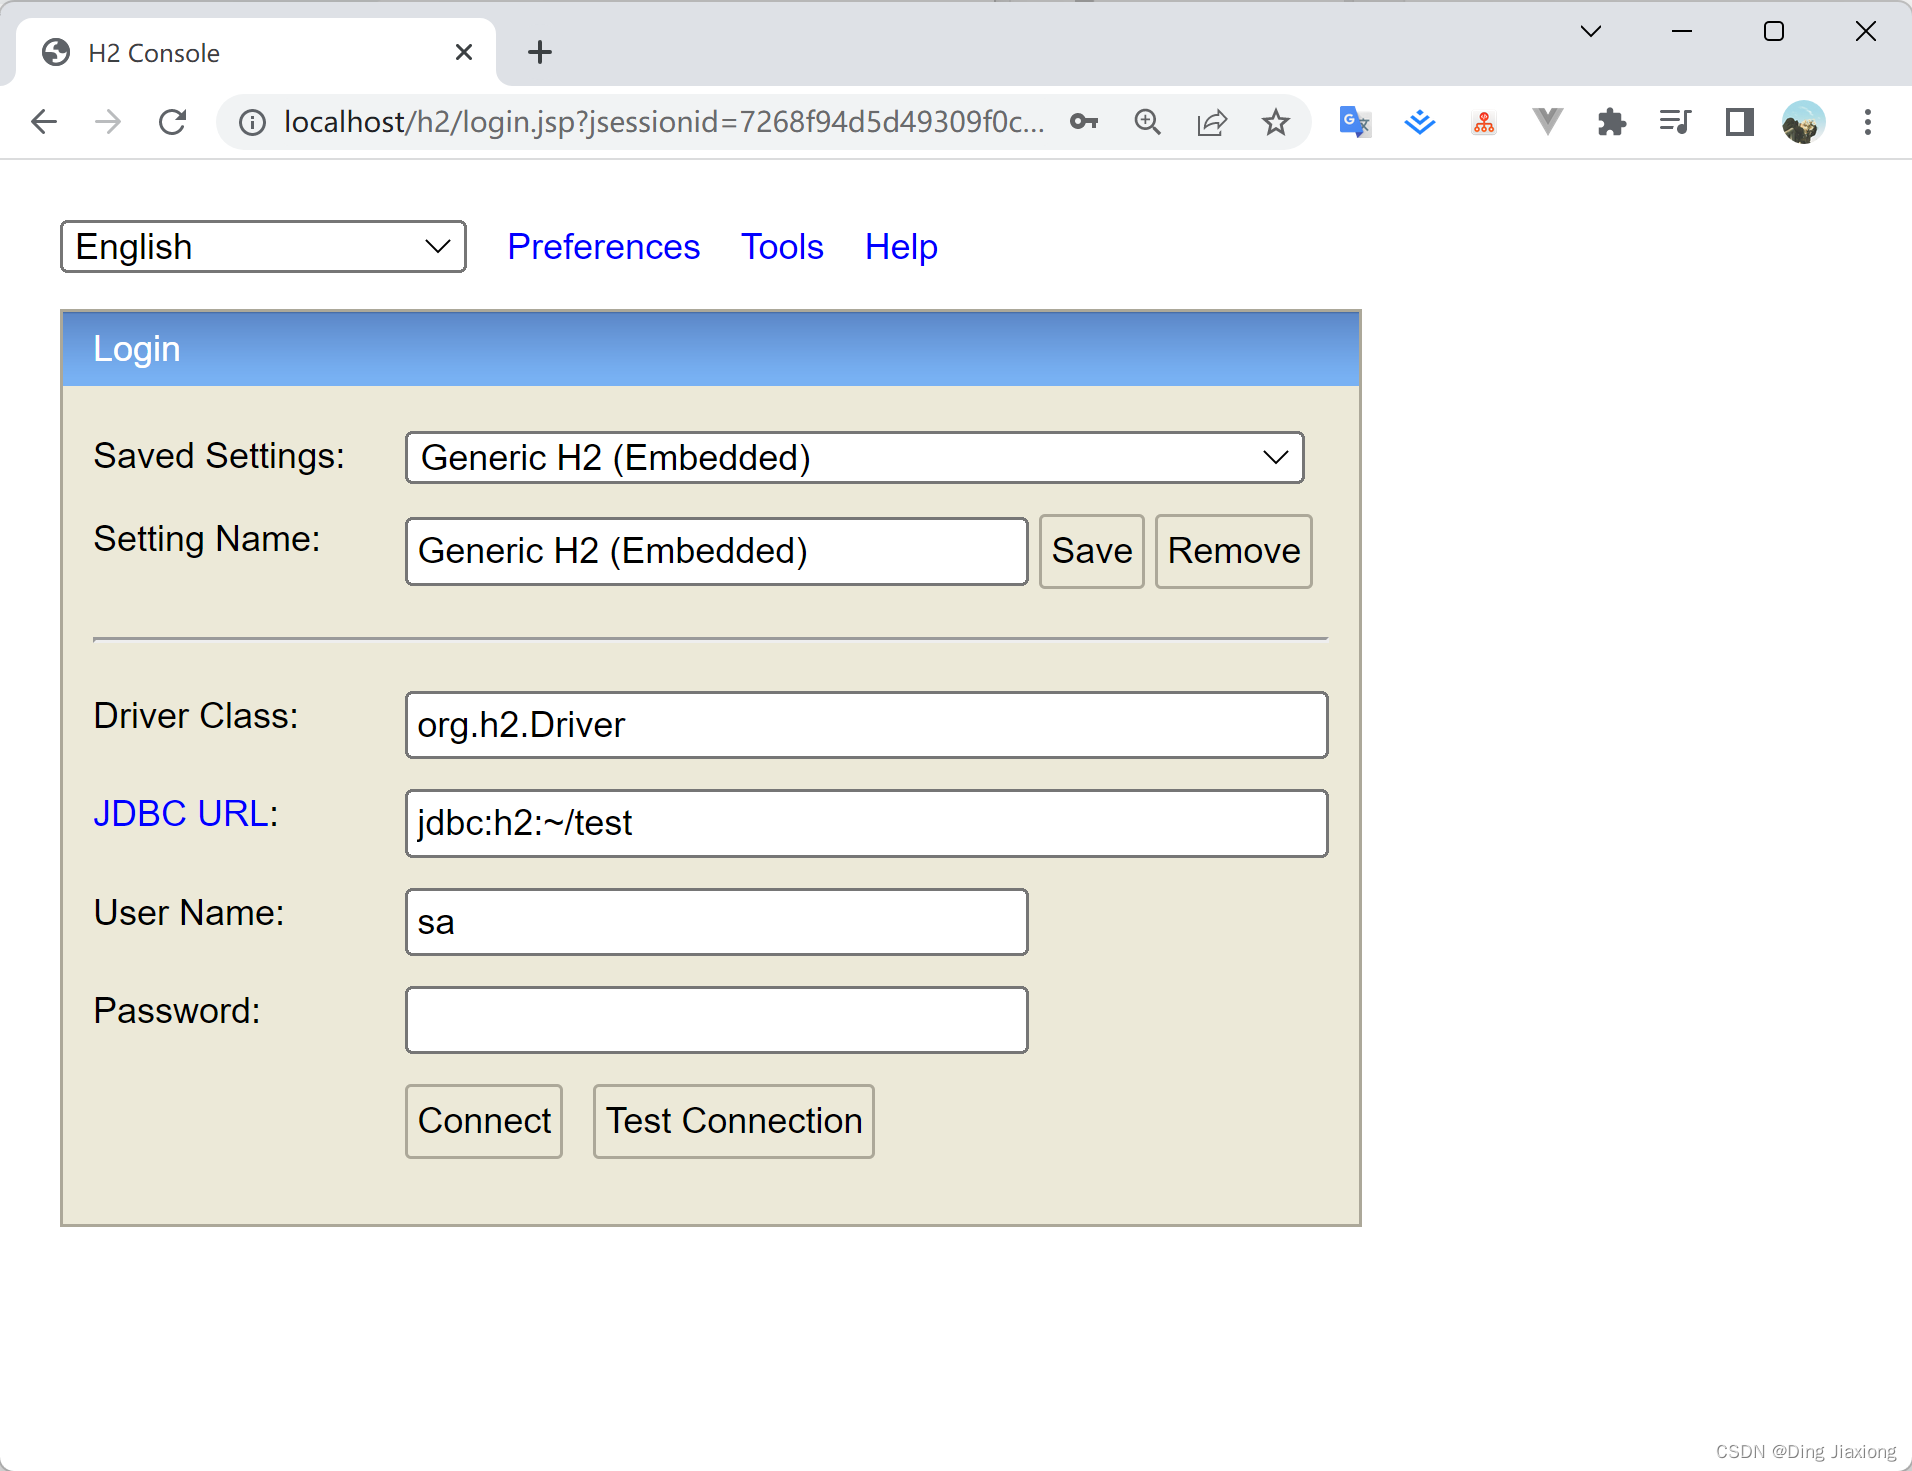This screenshot has width=1912, height=1471.
Task: Open saved password key icon
Action: pyautogui.click(x=1084, y=122)
